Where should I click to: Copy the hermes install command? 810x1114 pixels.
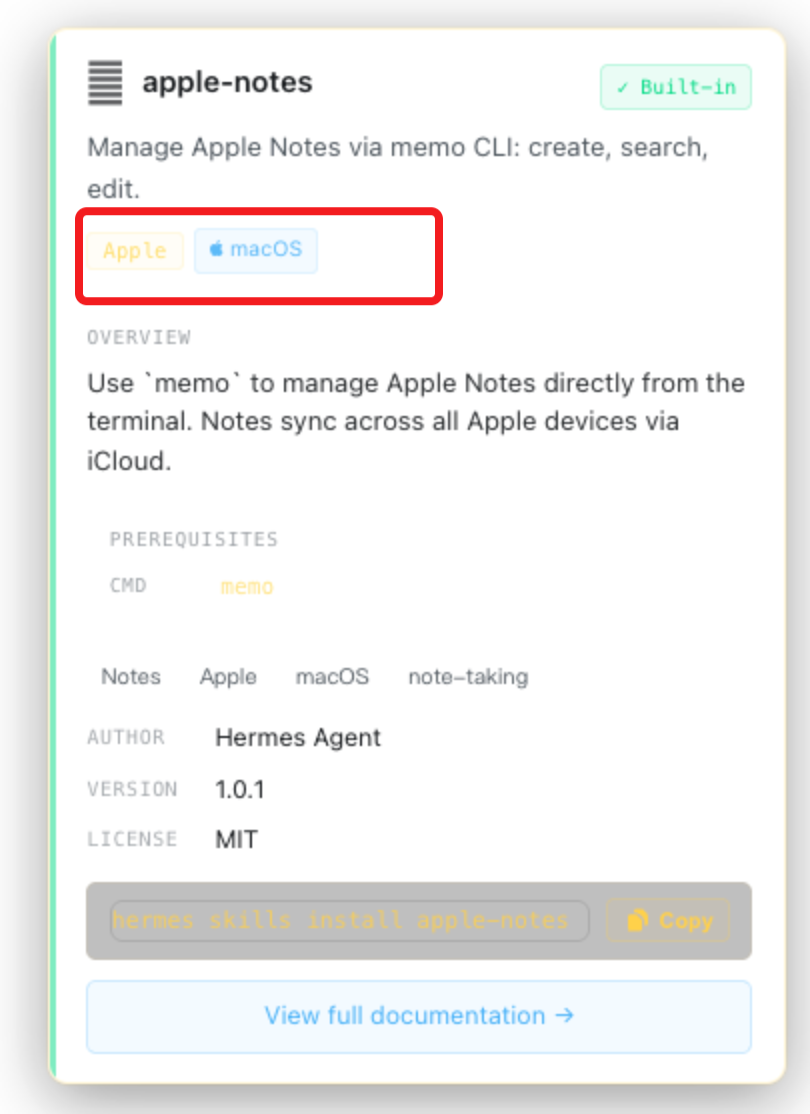668,920
